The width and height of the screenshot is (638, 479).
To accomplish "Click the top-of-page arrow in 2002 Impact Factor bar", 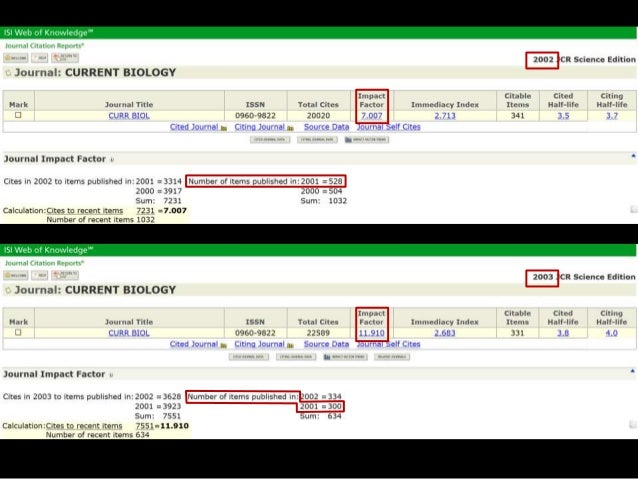I will click(633, 156).
